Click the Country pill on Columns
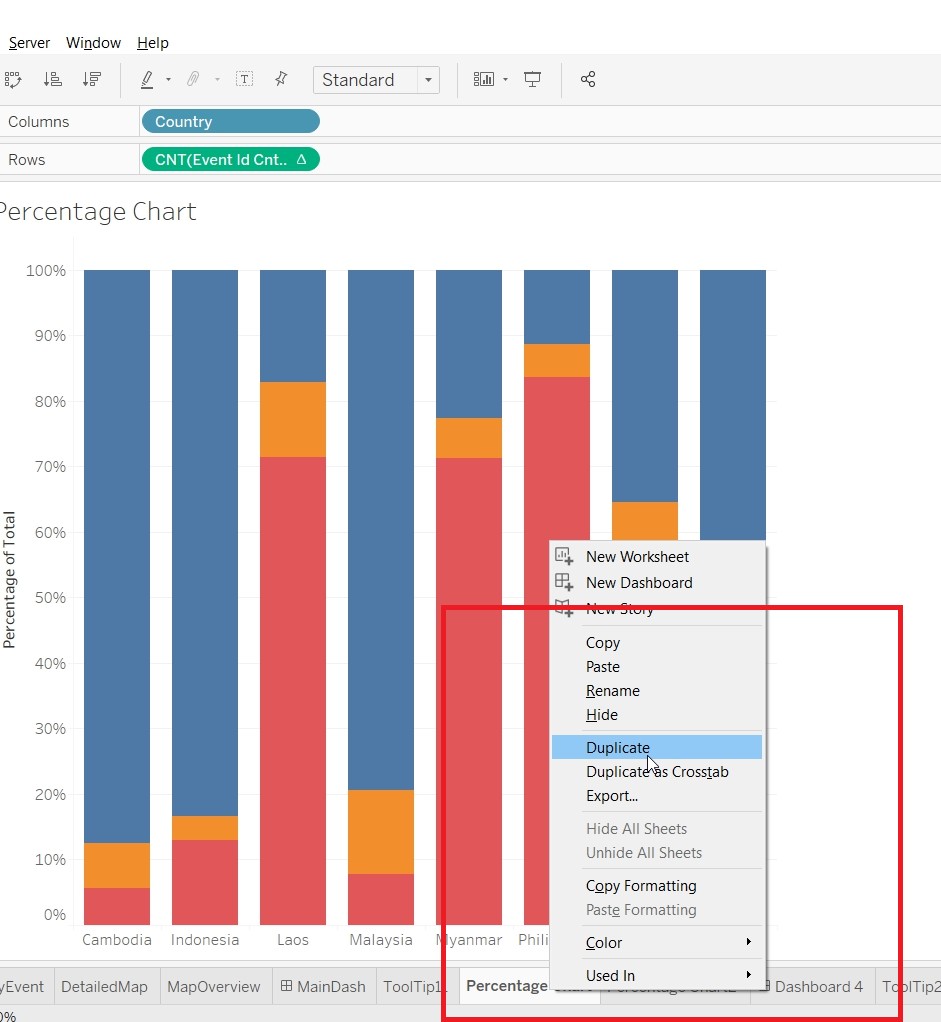Screen dimensions: 941x1022 (x=230, y=122)
